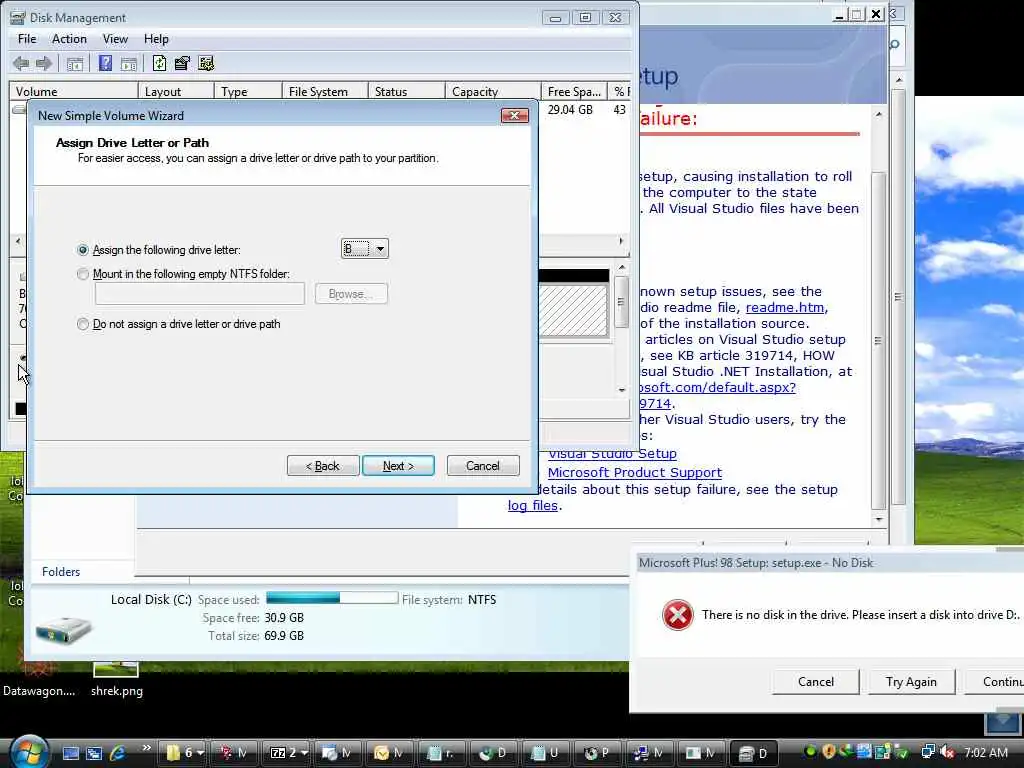The width and height of the screenshot is (1024, 768).
Task: Click the taskbar clock showing 7:02 AM
Action: point(986,752)
